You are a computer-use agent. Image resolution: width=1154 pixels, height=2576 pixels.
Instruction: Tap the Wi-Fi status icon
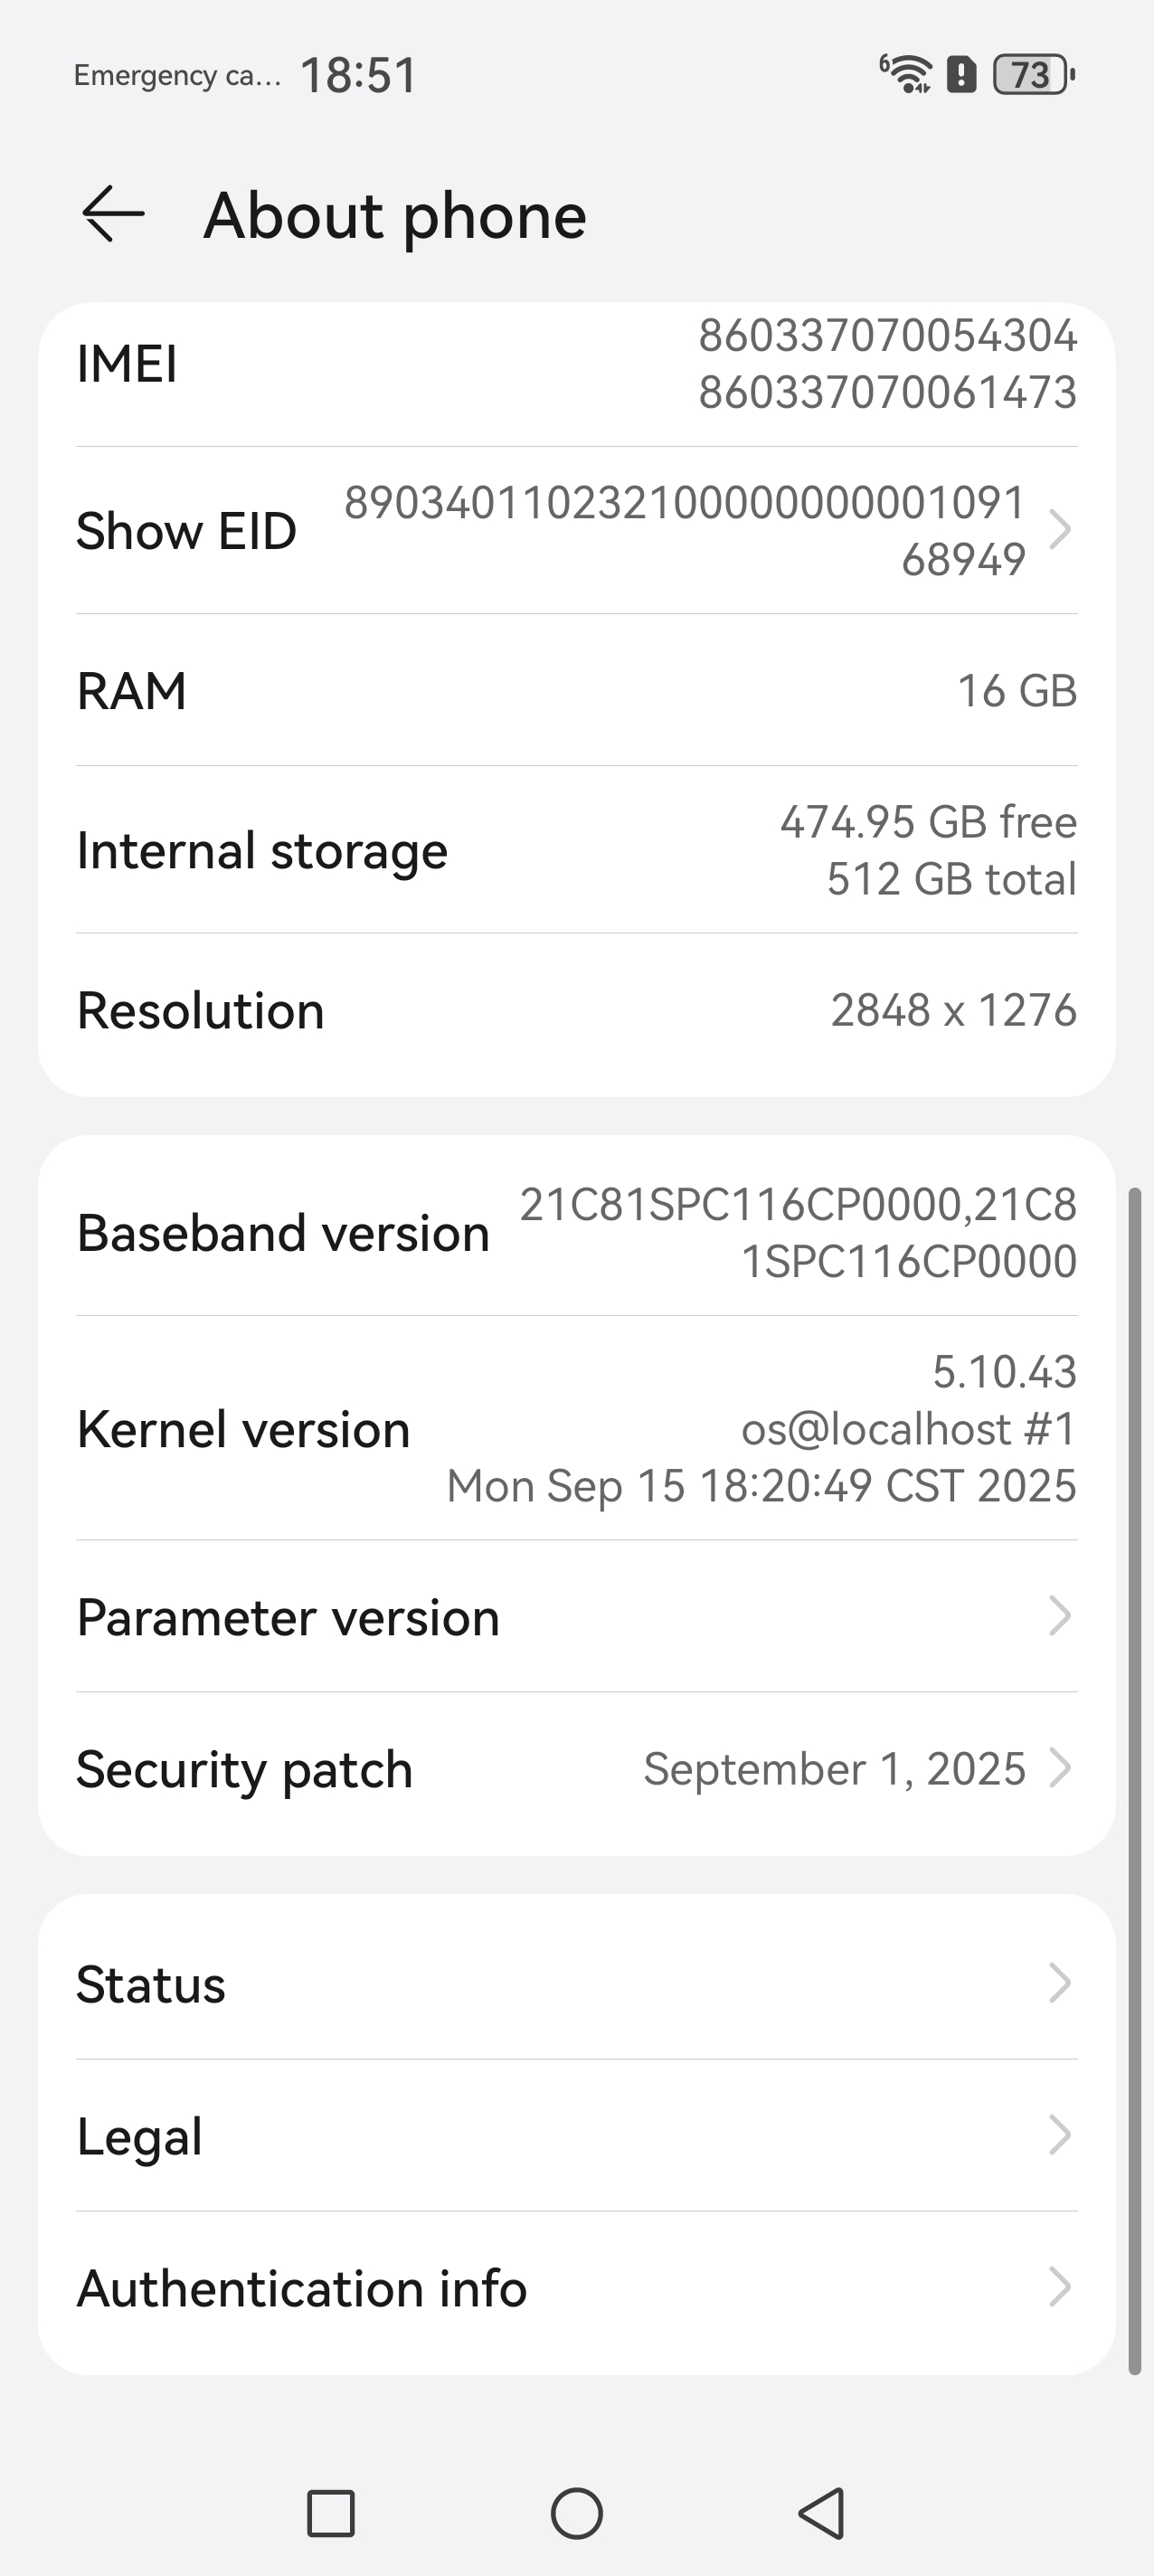tap(907, 74)
